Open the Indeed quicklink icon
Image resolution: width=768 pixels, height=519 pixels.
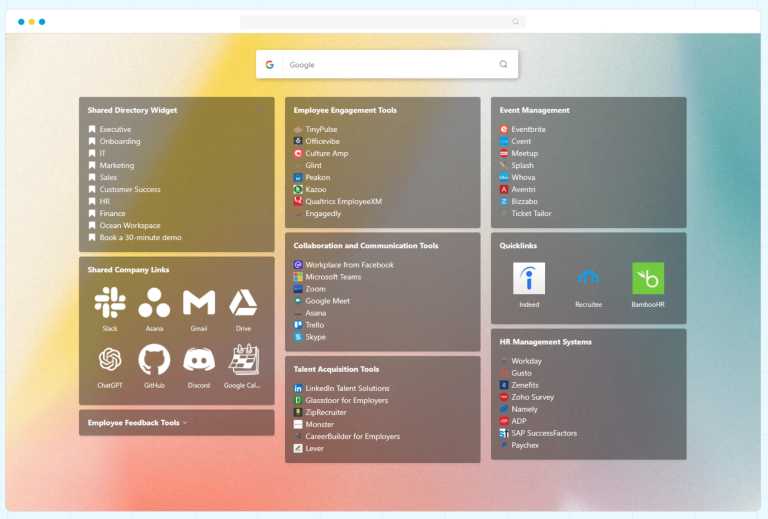point(529,278)
